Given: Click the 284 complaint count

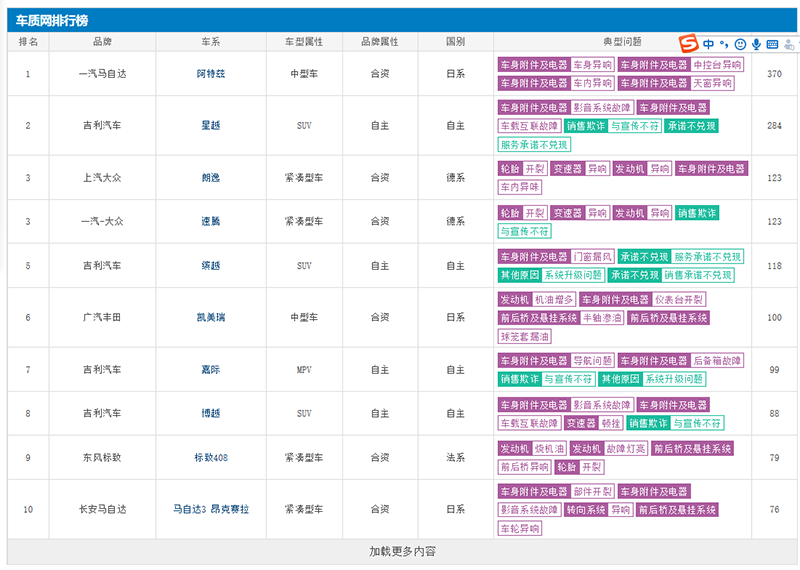Looking at the screenshot, I should coord(774,126).
